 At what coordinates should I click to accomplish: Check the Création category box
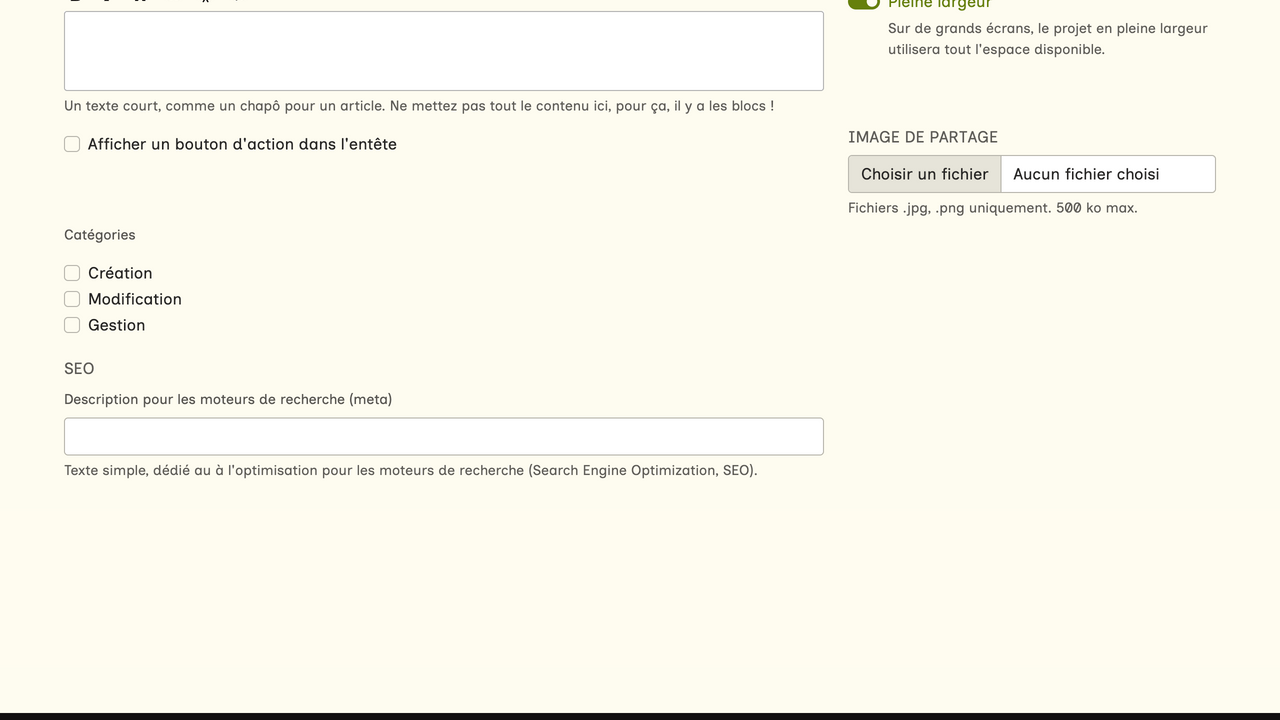click(72, 273)
